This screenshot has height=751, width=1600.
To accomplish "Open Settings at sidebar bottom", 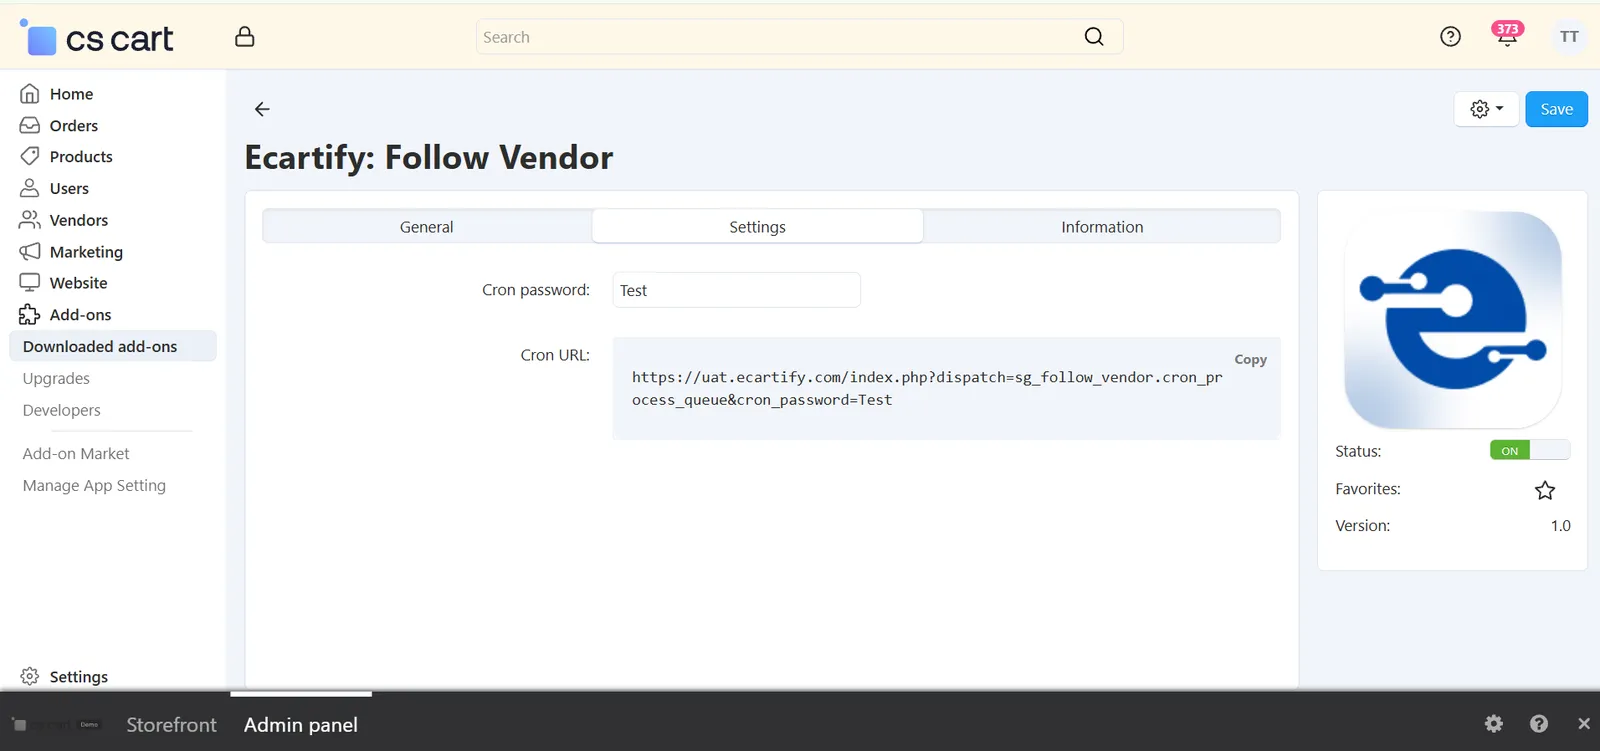I will [78, 677].
